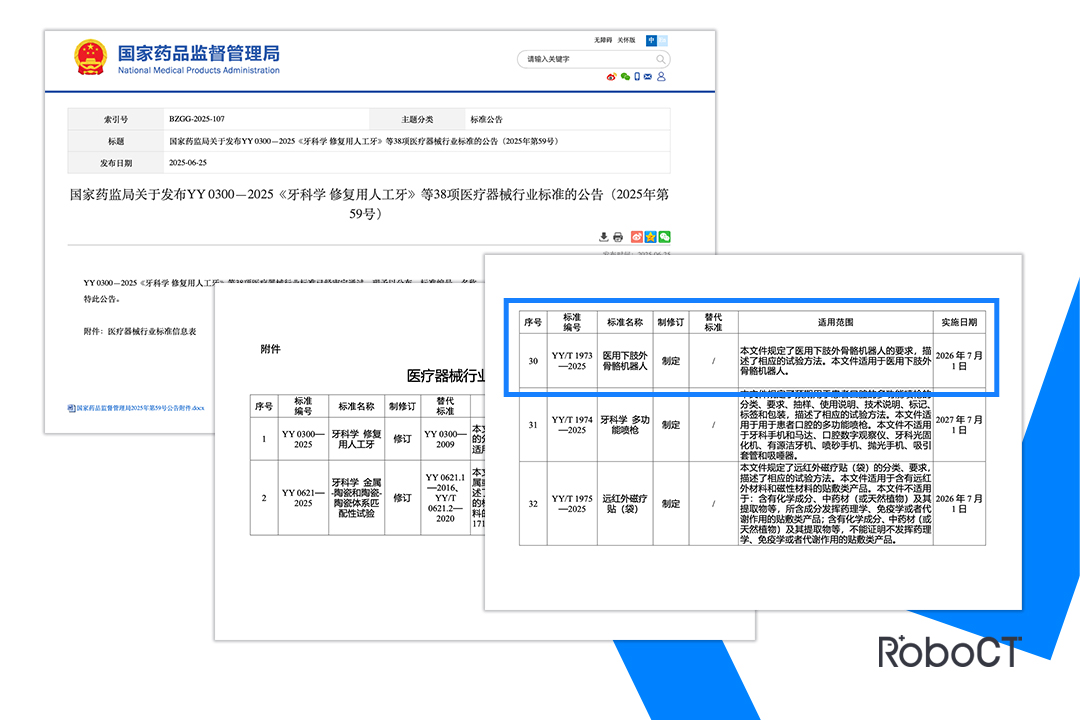The image size is (1080, 720).
Task: Switch site language to English via En toggle
Action: [664, 40]
